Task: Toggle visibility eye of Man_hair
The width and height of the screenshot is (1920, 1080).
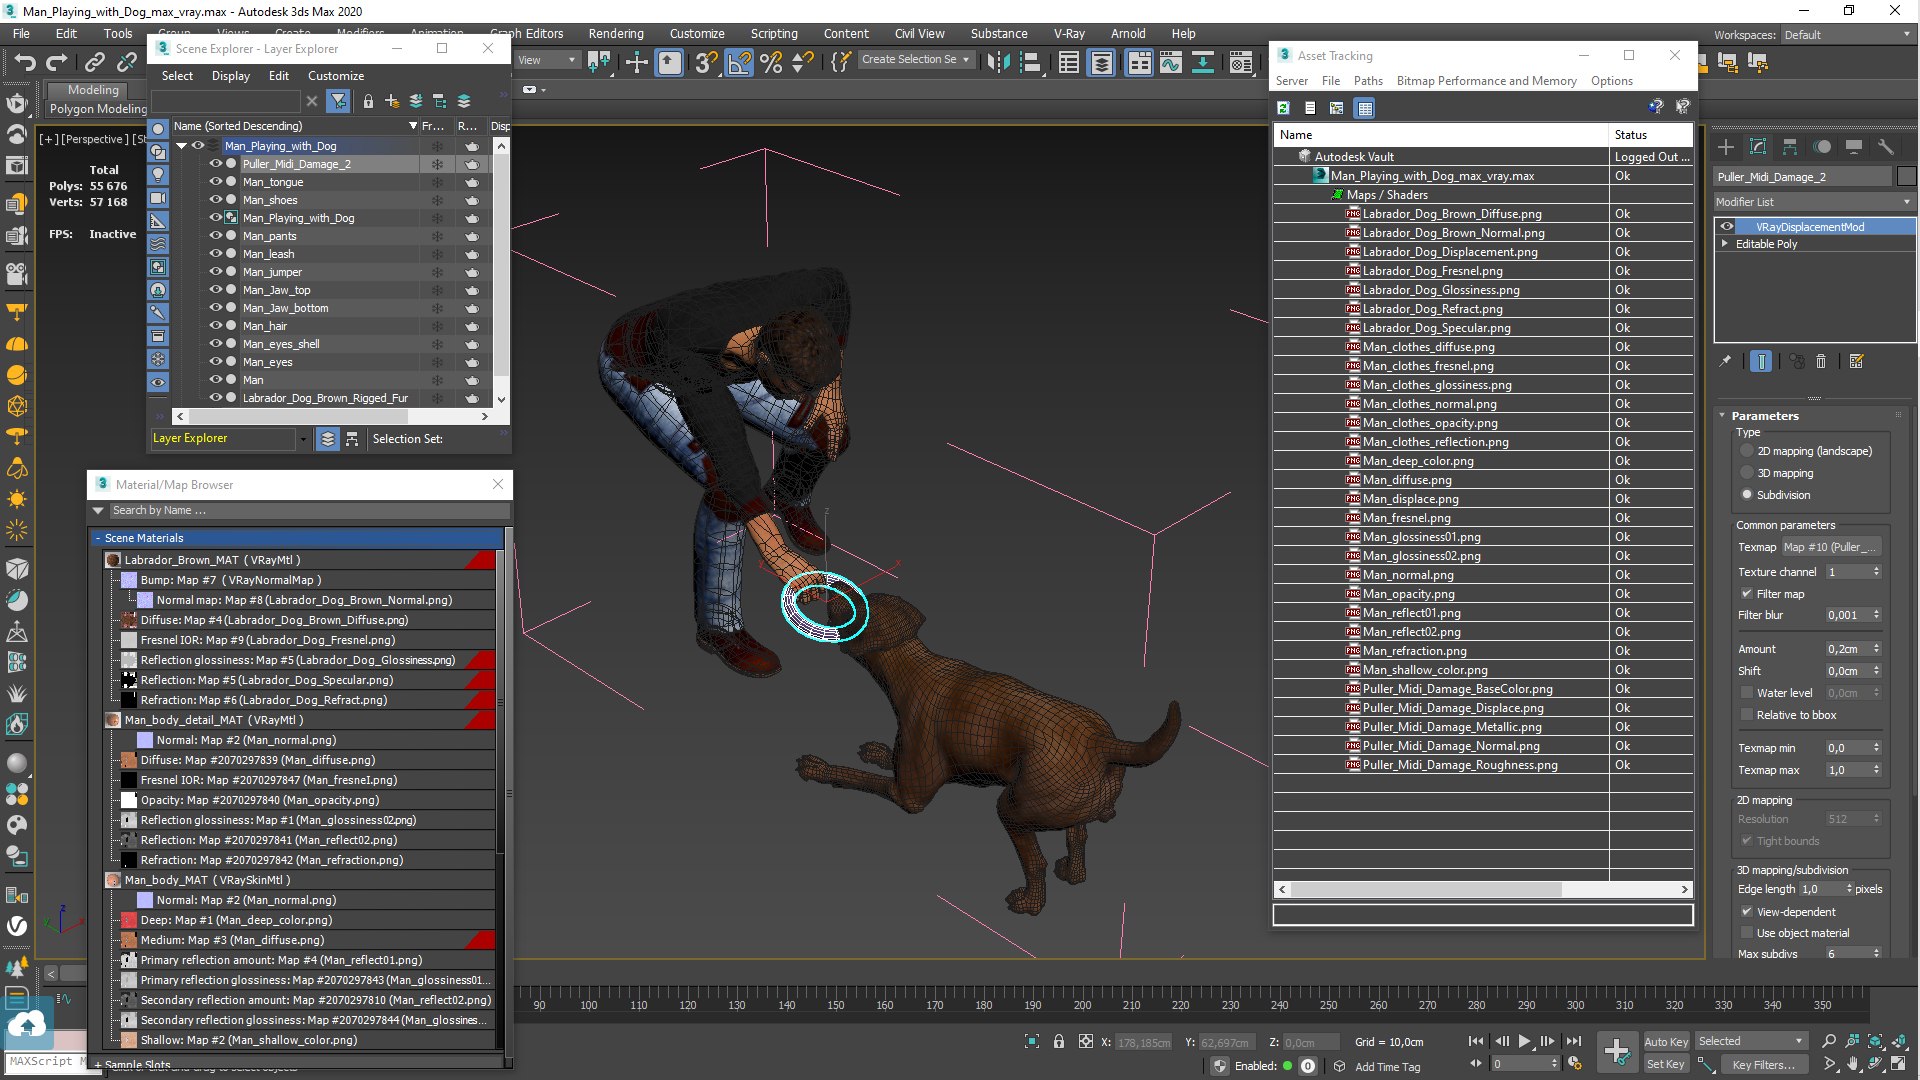Action: point(214,326)
